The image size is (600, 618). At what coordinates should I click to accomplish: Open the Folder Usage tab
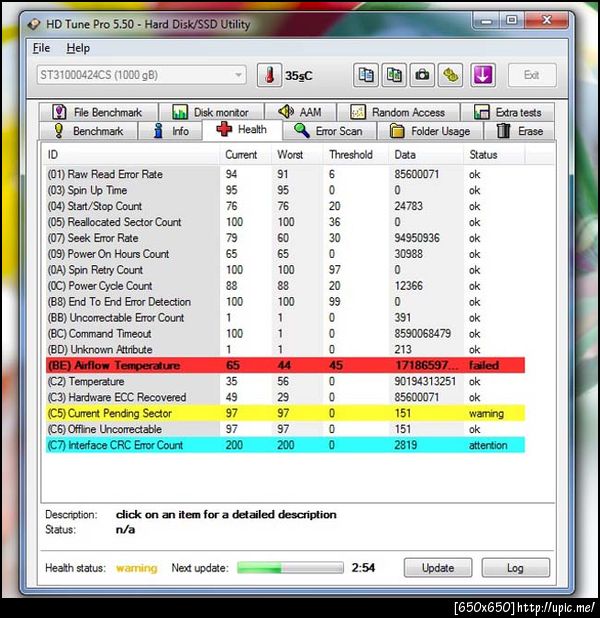pyautogui.click(x=430, y=131)
